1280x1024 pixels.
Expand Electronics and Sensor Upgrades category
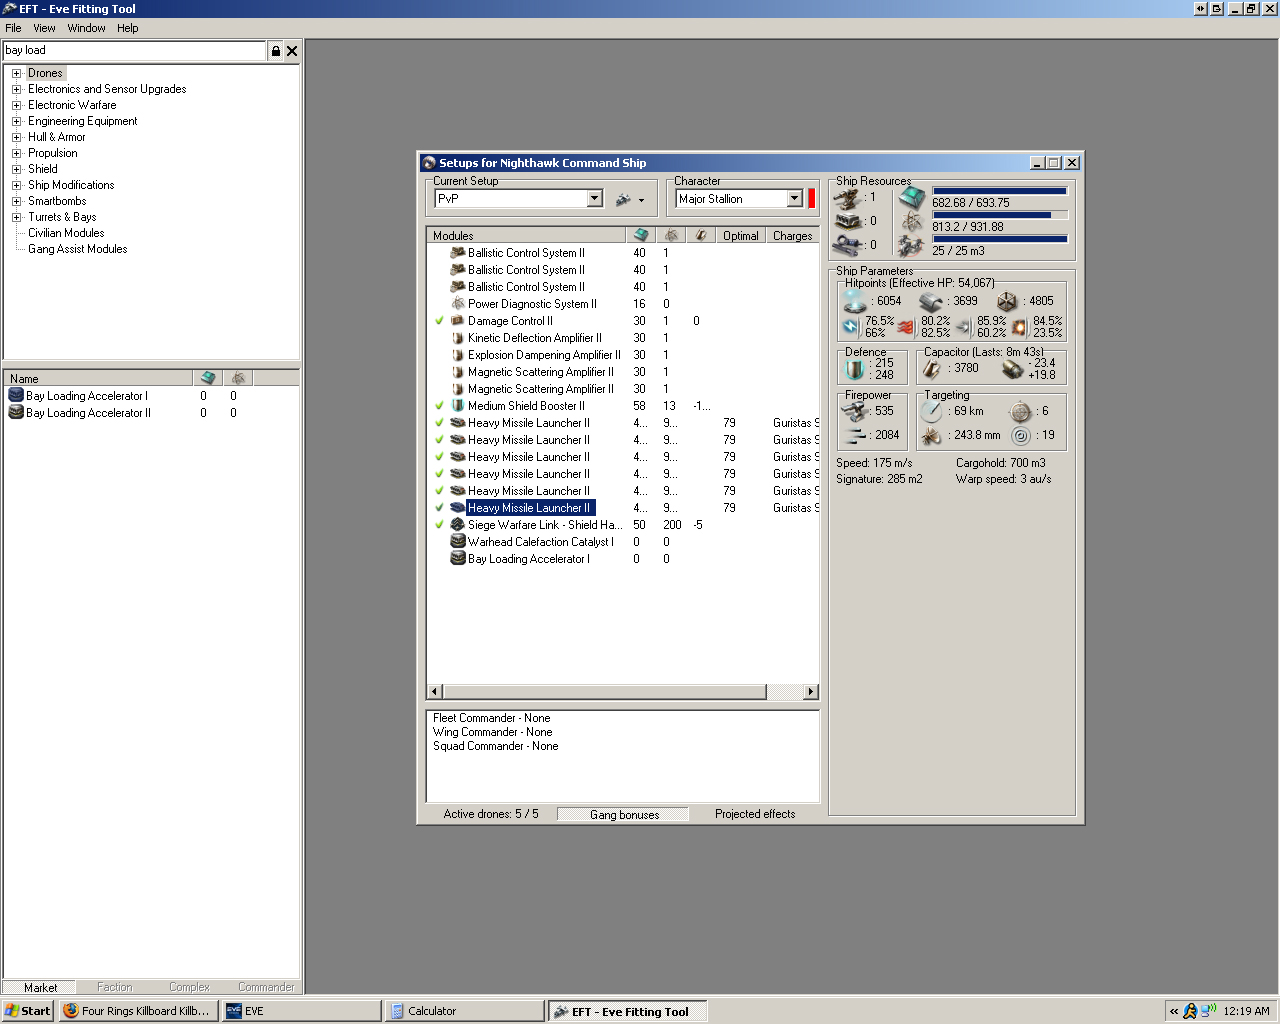click(16, 89)
